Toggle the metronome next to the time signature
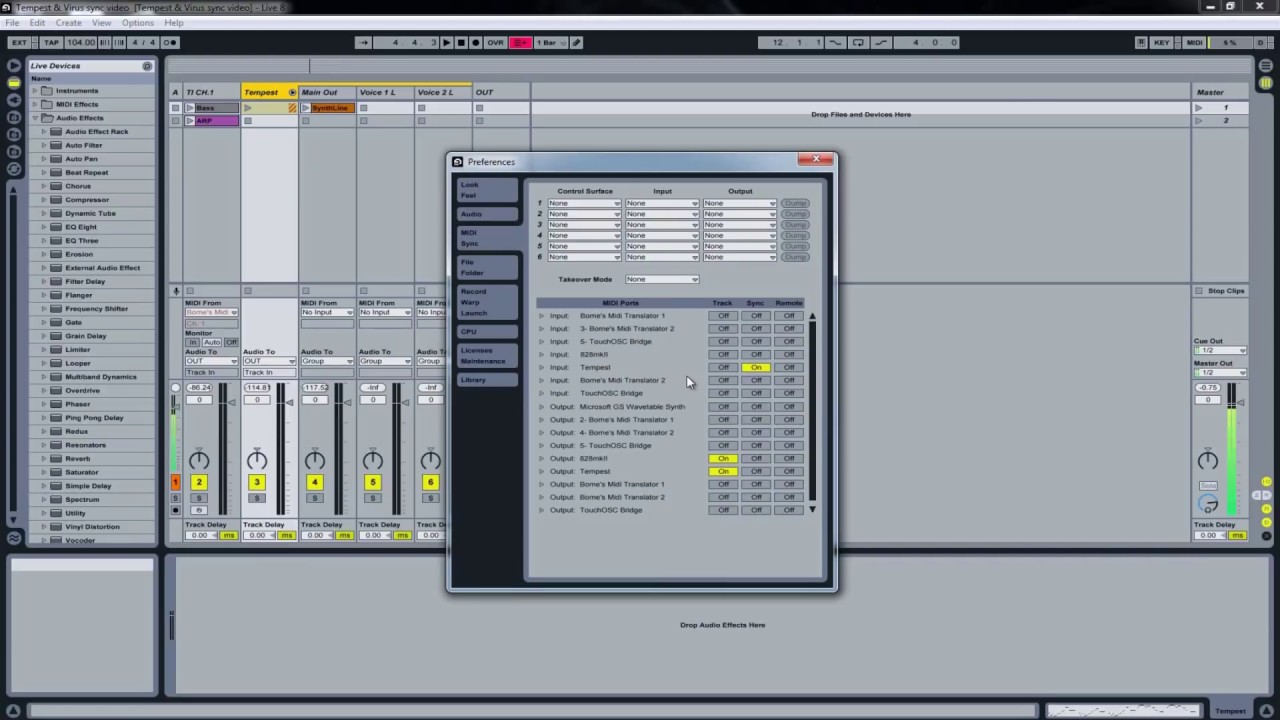 tap(170, 42)
